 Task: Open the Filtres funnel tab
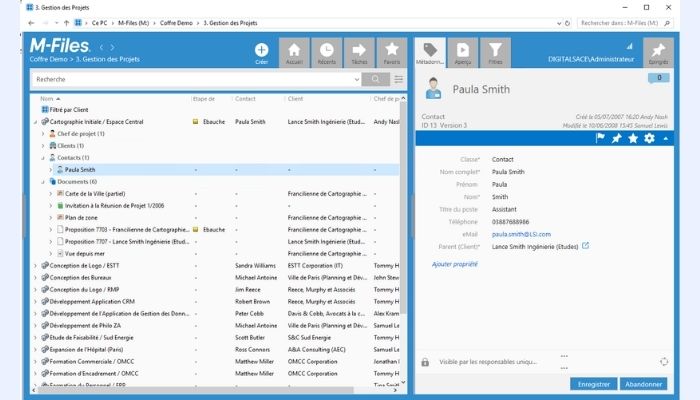[496, 53]
